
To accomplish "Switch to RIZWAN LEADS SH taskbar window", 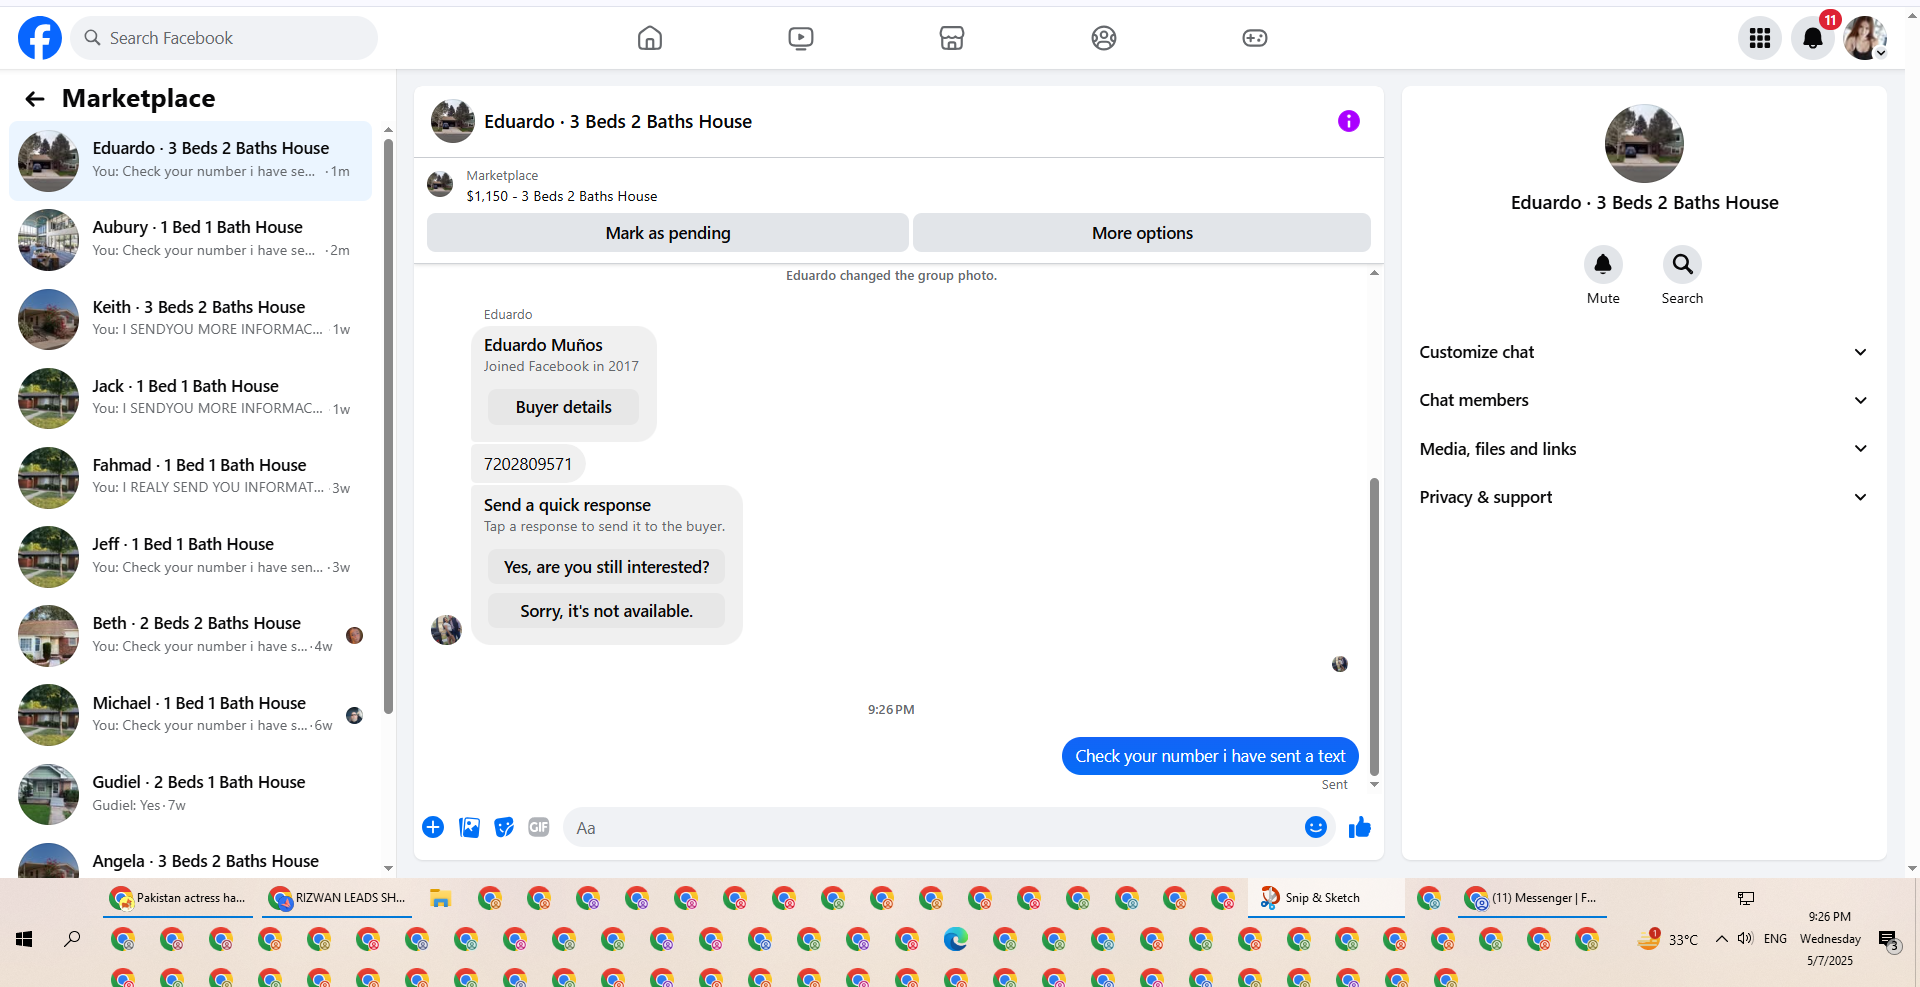I will pos(339,898).
